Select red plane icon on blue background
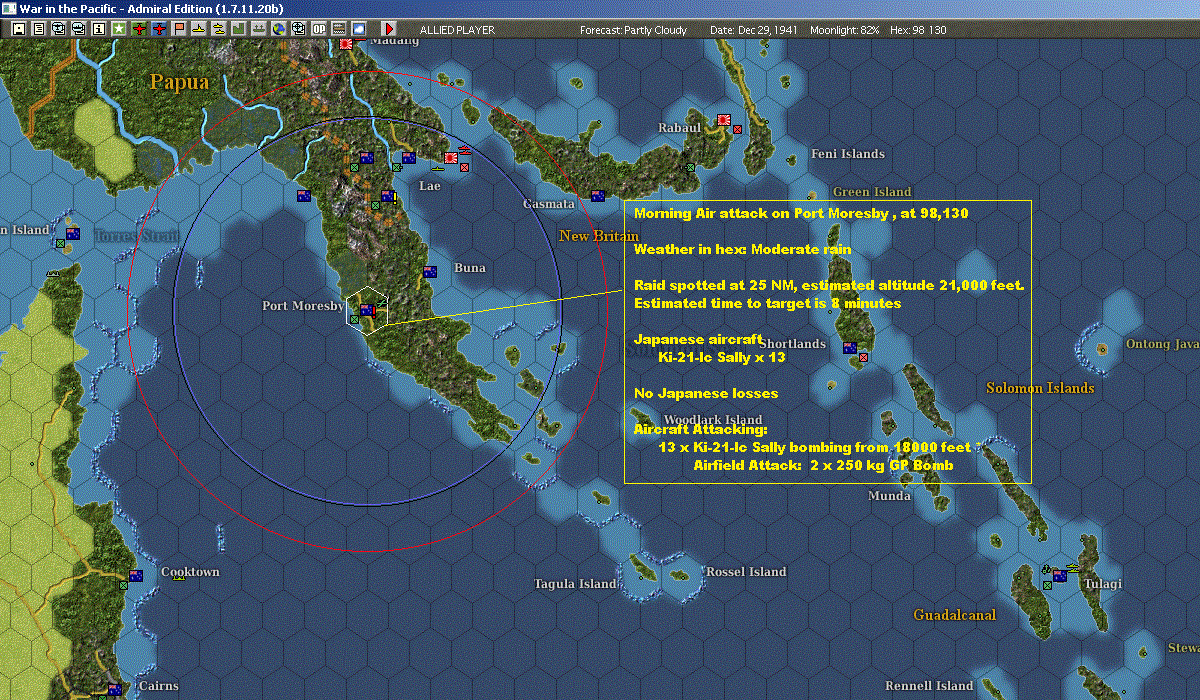1200x700 pixels. (159, 29)
